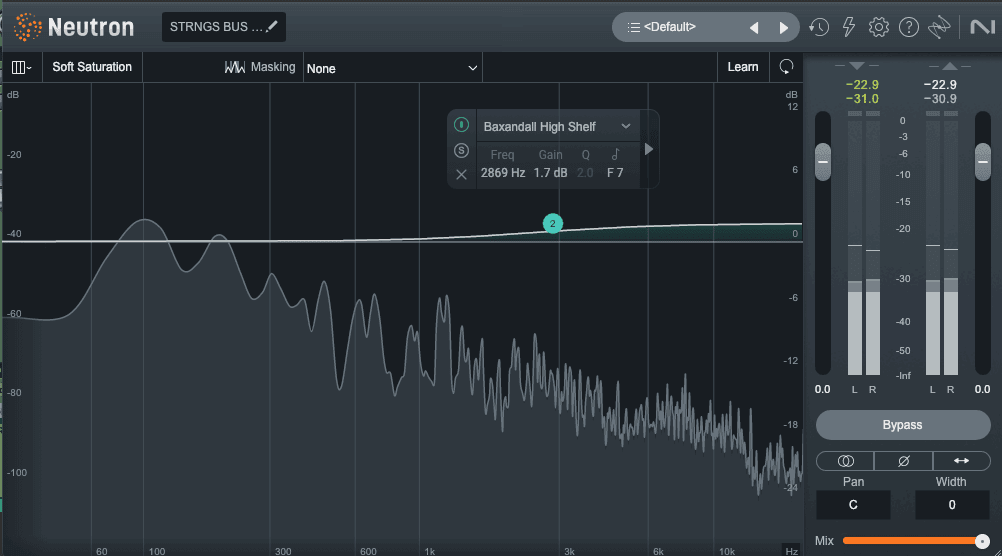Go to the previous preset arrow
The width and height of the screenshot is (1002, 556).
(754, 27)
